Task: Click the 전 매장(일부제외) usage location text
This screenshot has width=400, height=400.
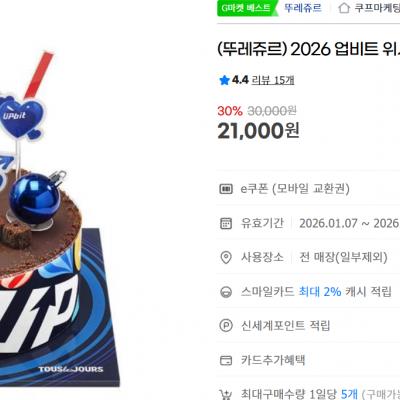Action: click(x=343, y=257)
